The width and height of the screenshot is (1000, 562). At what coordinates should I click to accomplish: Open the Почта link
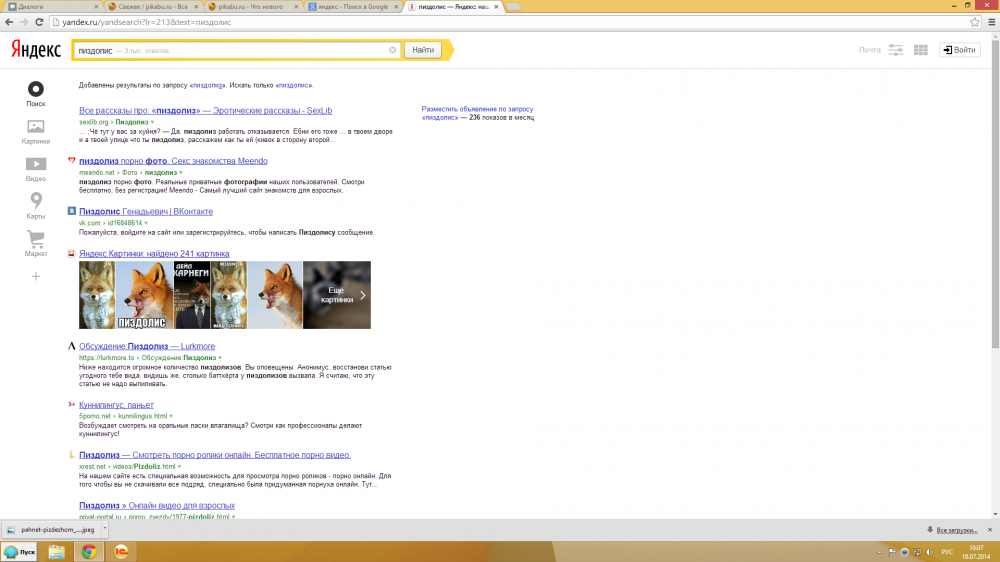point(869,50)
